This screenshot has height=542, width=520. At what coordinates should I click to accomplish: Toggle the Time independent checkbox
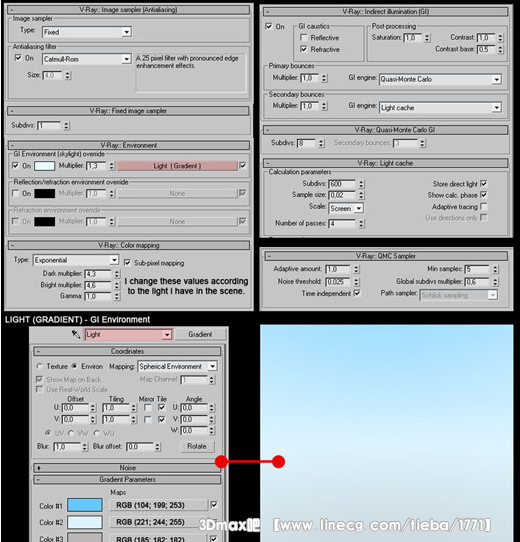357,293
